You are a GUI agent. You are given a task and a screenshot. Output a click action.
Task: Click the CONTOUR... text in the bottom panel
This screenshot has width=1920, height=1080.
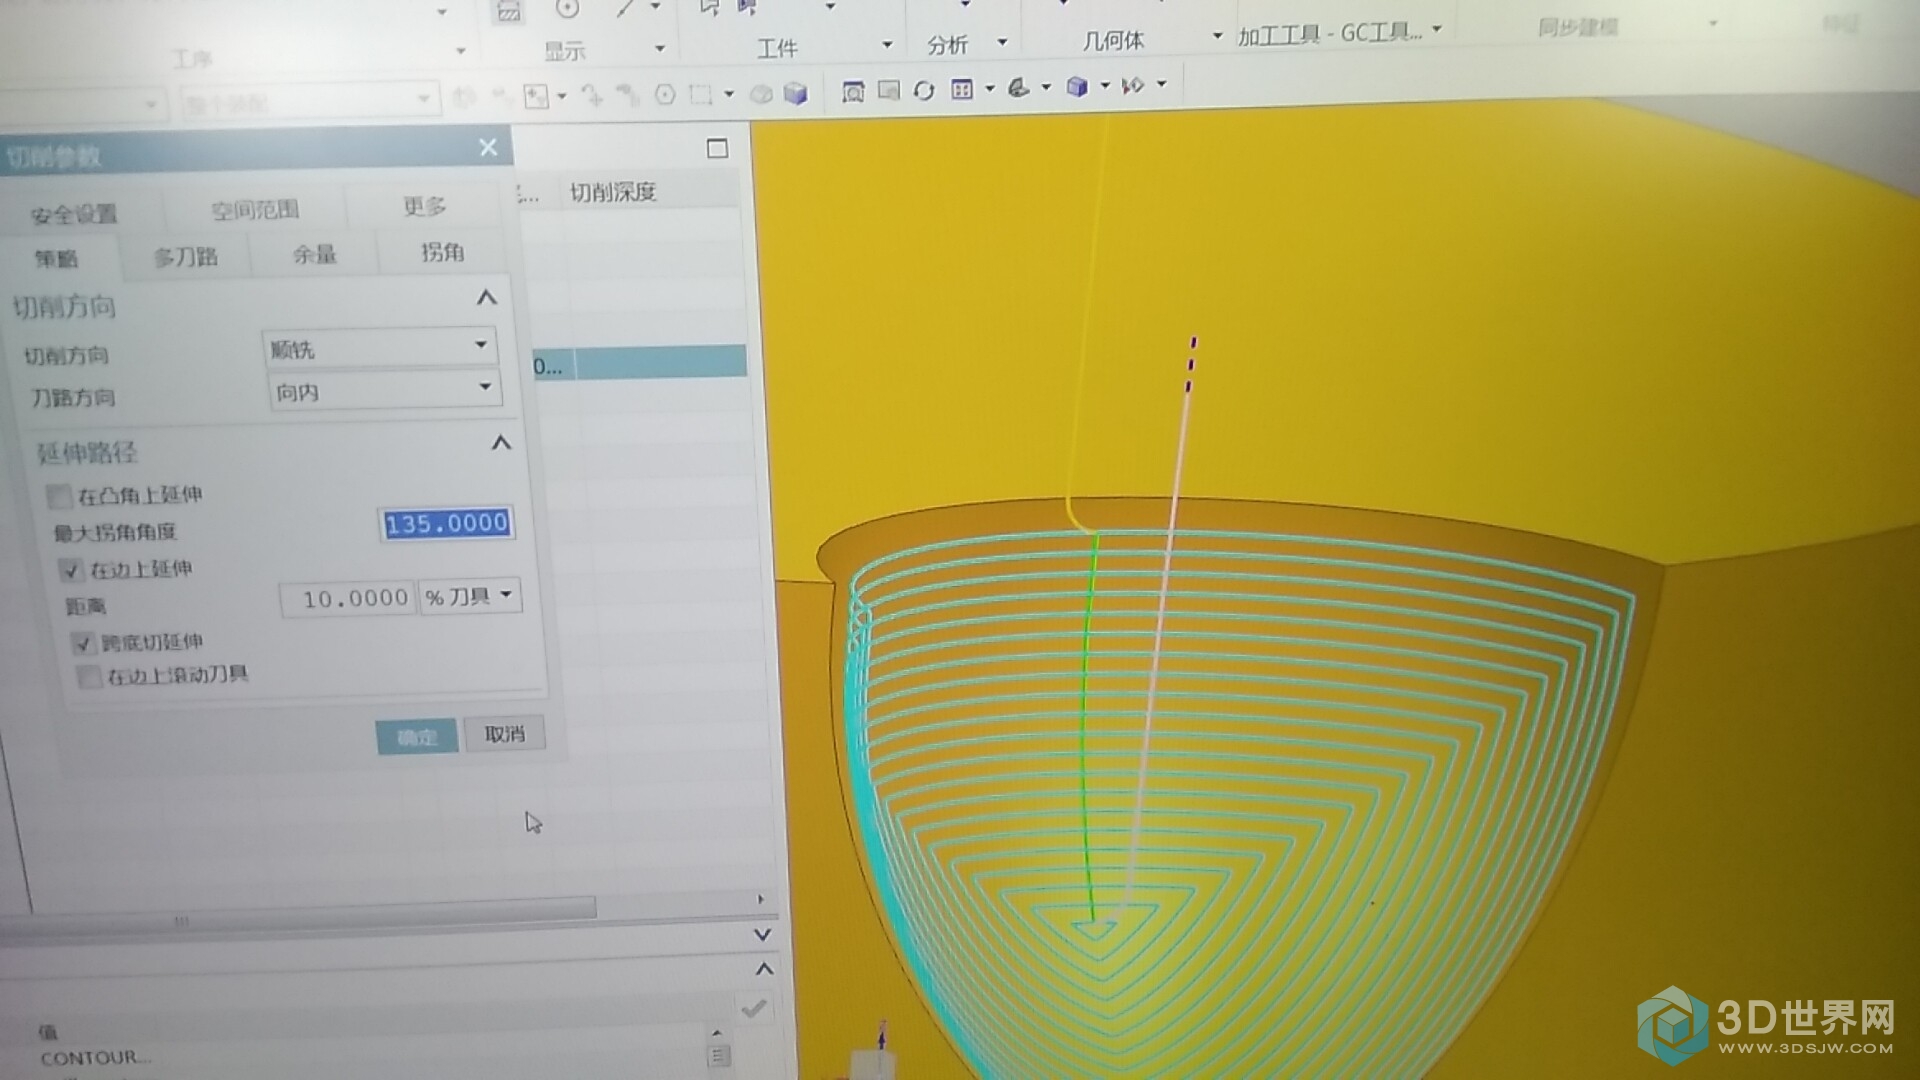96,1057
